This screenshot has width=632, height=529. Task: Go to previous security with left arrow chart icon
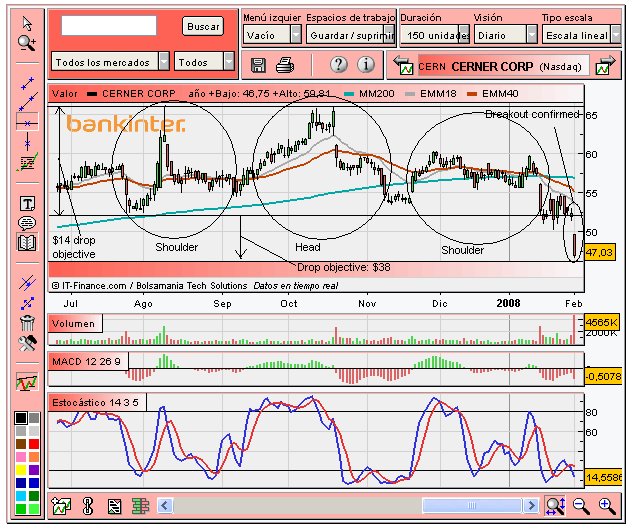click(x=403, y=65)
